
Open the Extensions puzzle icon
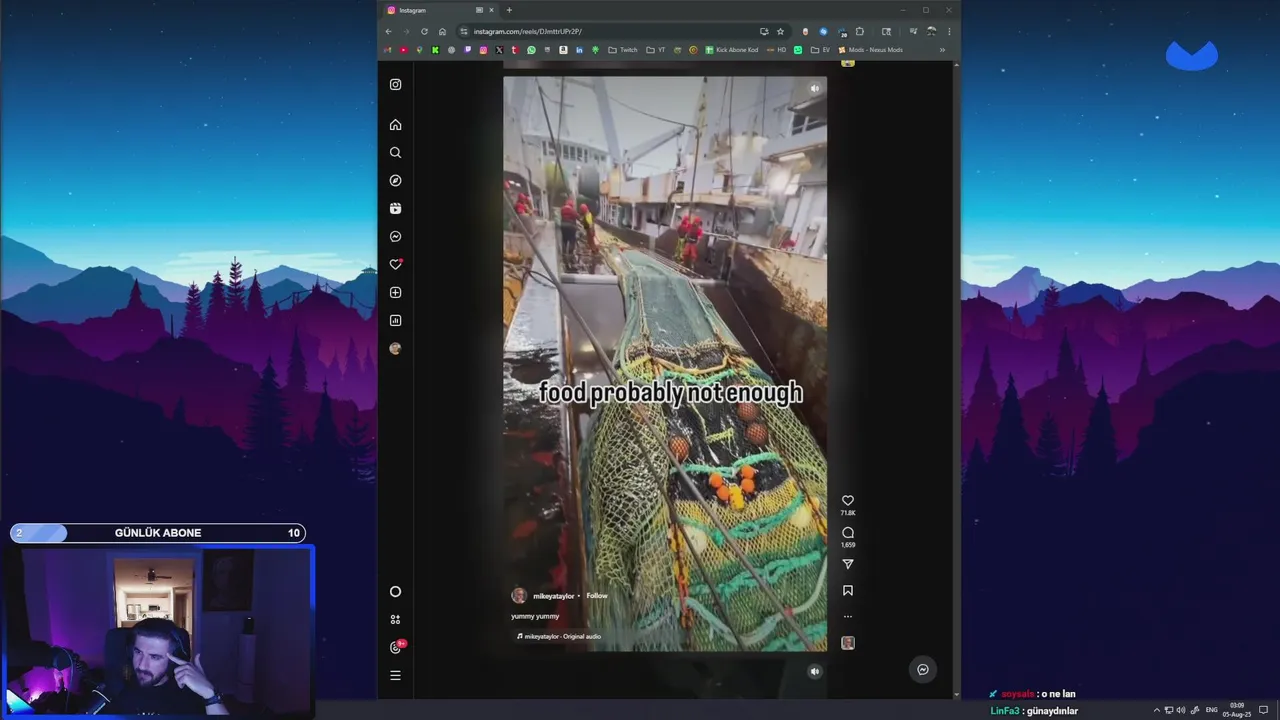tap(859, 31)
